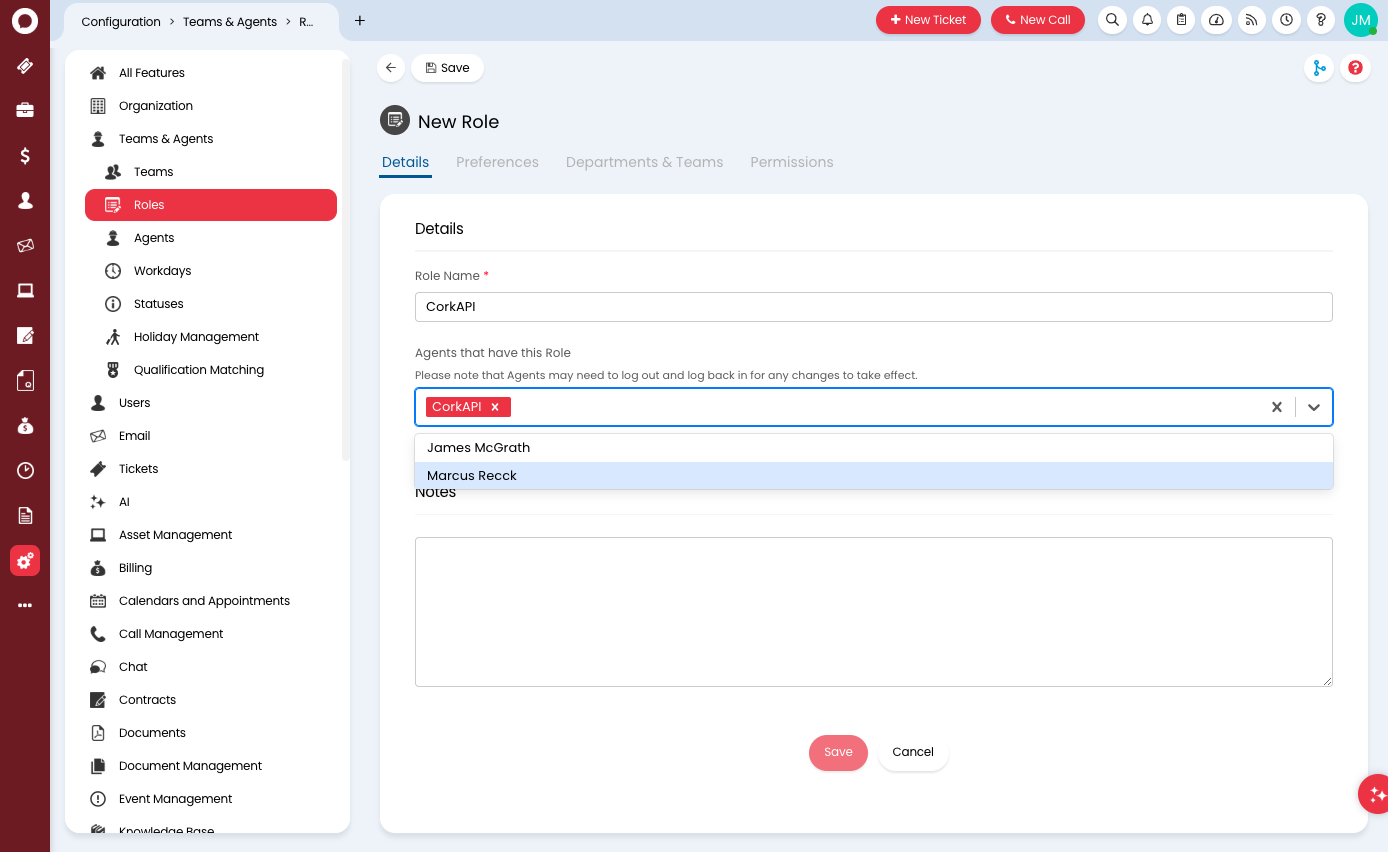Click the Cancel button
The height and width of the screenshot is (852, 1388).
[913, 753]
